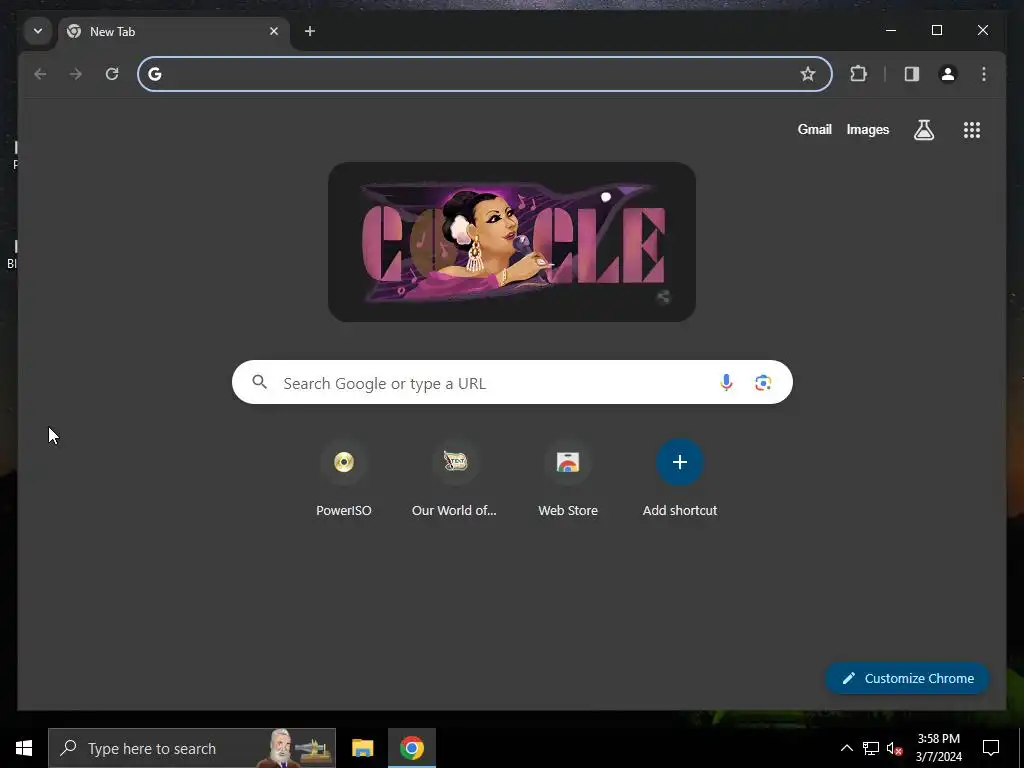
Task: Open File Explorer from the taskbar
Action: [x=362, y=748]
